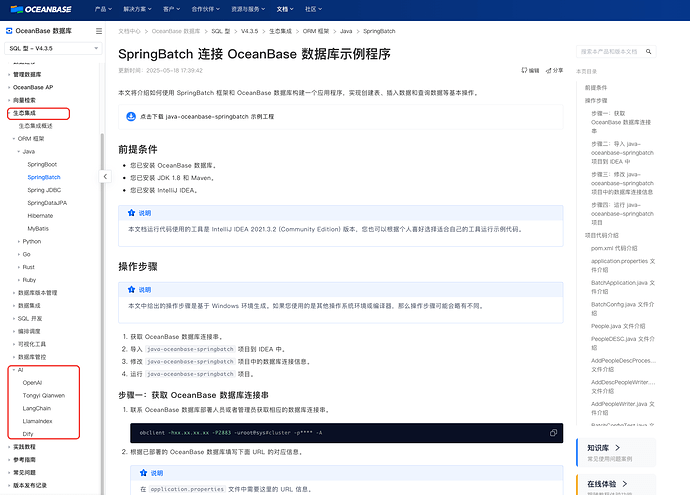Click the V4.3.5 breadcrumb
This screenshot has height=495, width=690.
pyautogui.click(x=250, y=31)
